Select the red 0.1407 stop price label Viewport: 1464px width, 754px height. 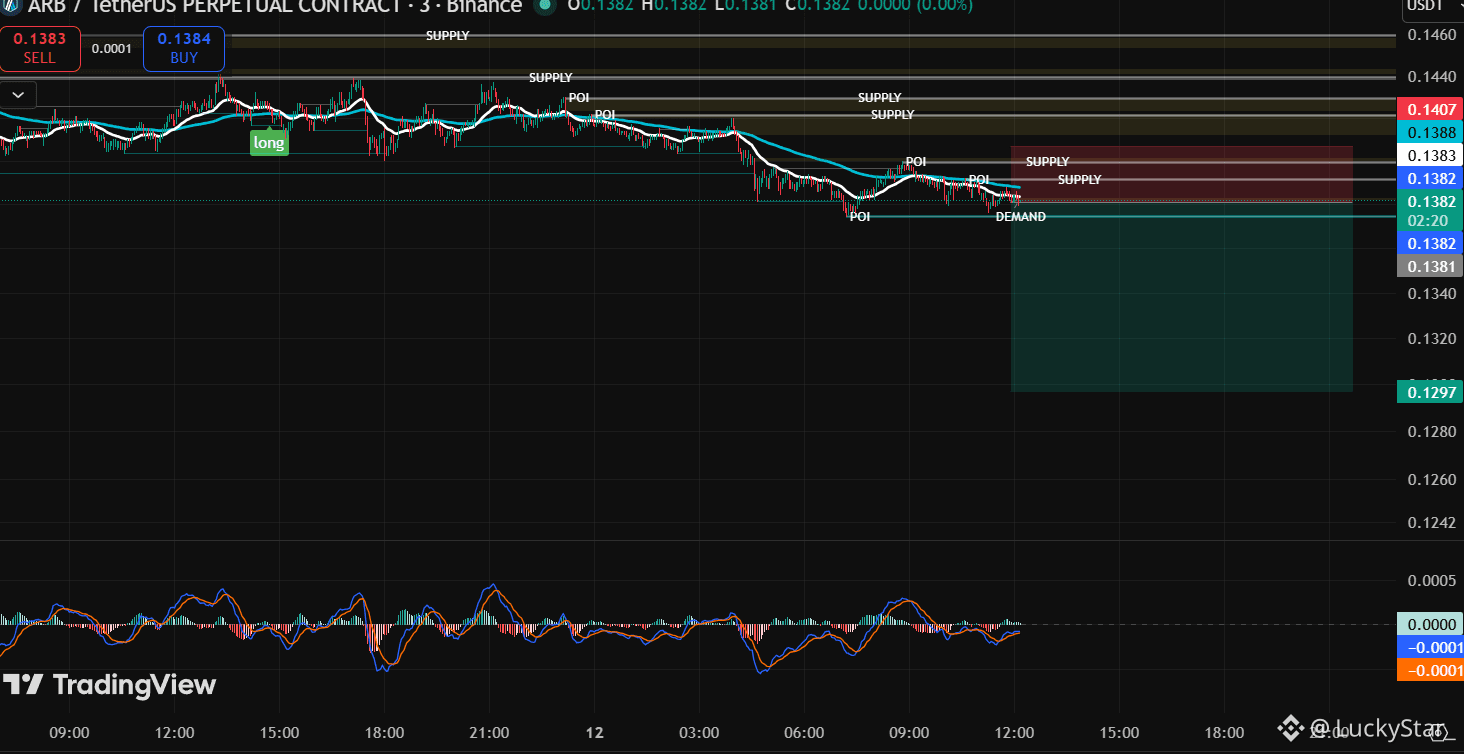[1430, 110]
